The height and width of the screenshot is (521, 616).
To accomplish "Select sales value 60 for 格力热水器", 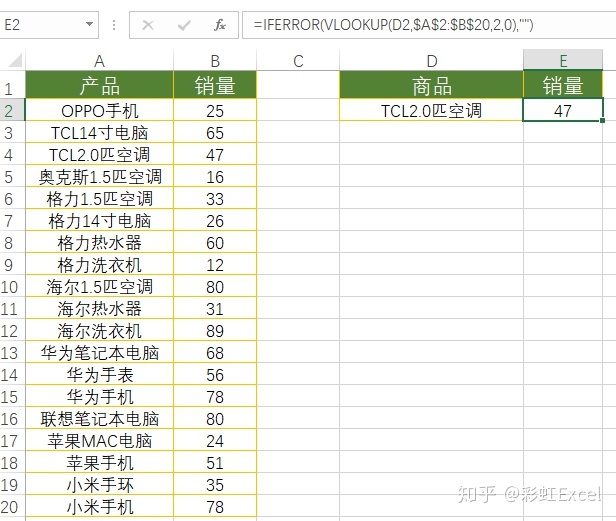I will click(215, 242).
